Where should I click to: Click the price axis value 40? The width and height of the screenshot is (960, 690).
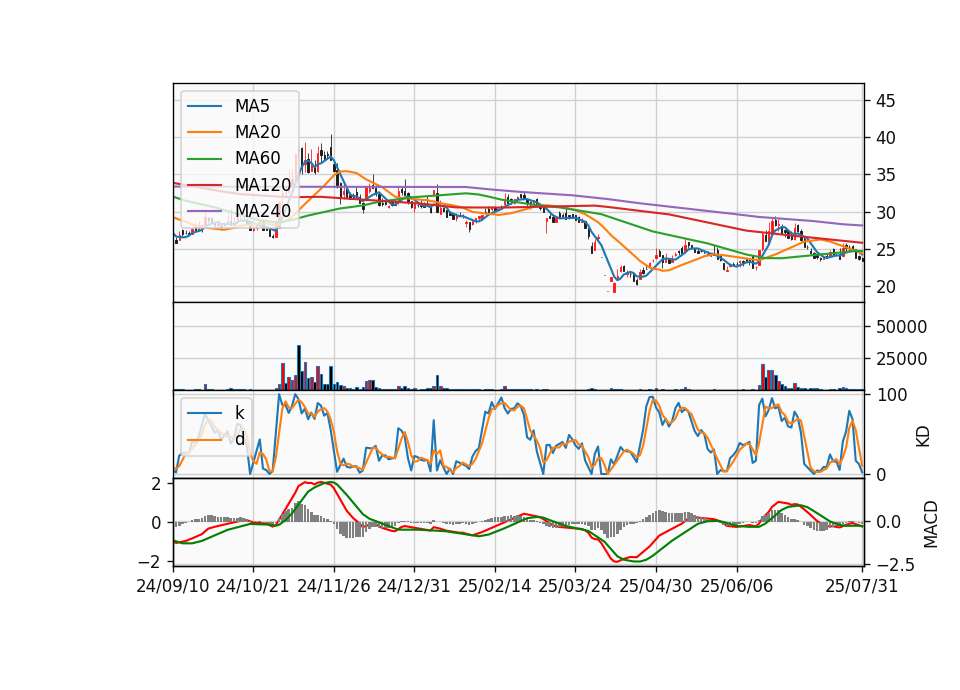(885, 138)
